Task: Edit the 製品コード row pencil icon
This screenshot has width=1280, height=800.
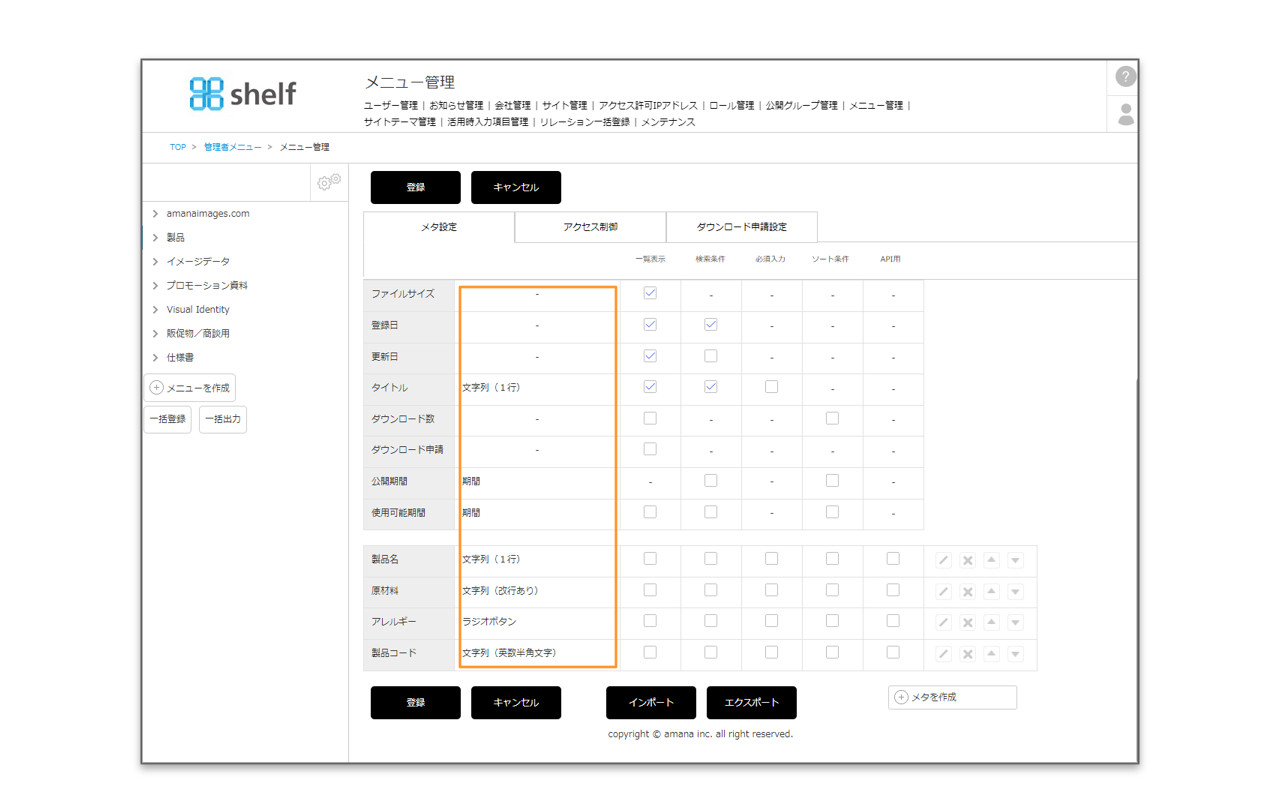Action: coord(943,653)
